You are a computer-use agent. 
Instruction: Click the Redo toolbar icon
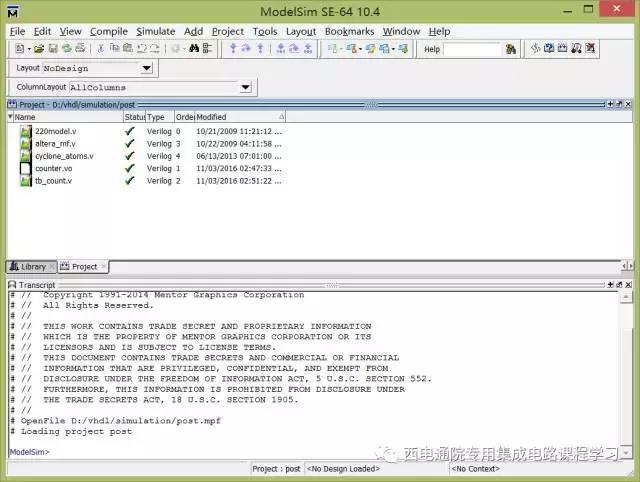155,49
